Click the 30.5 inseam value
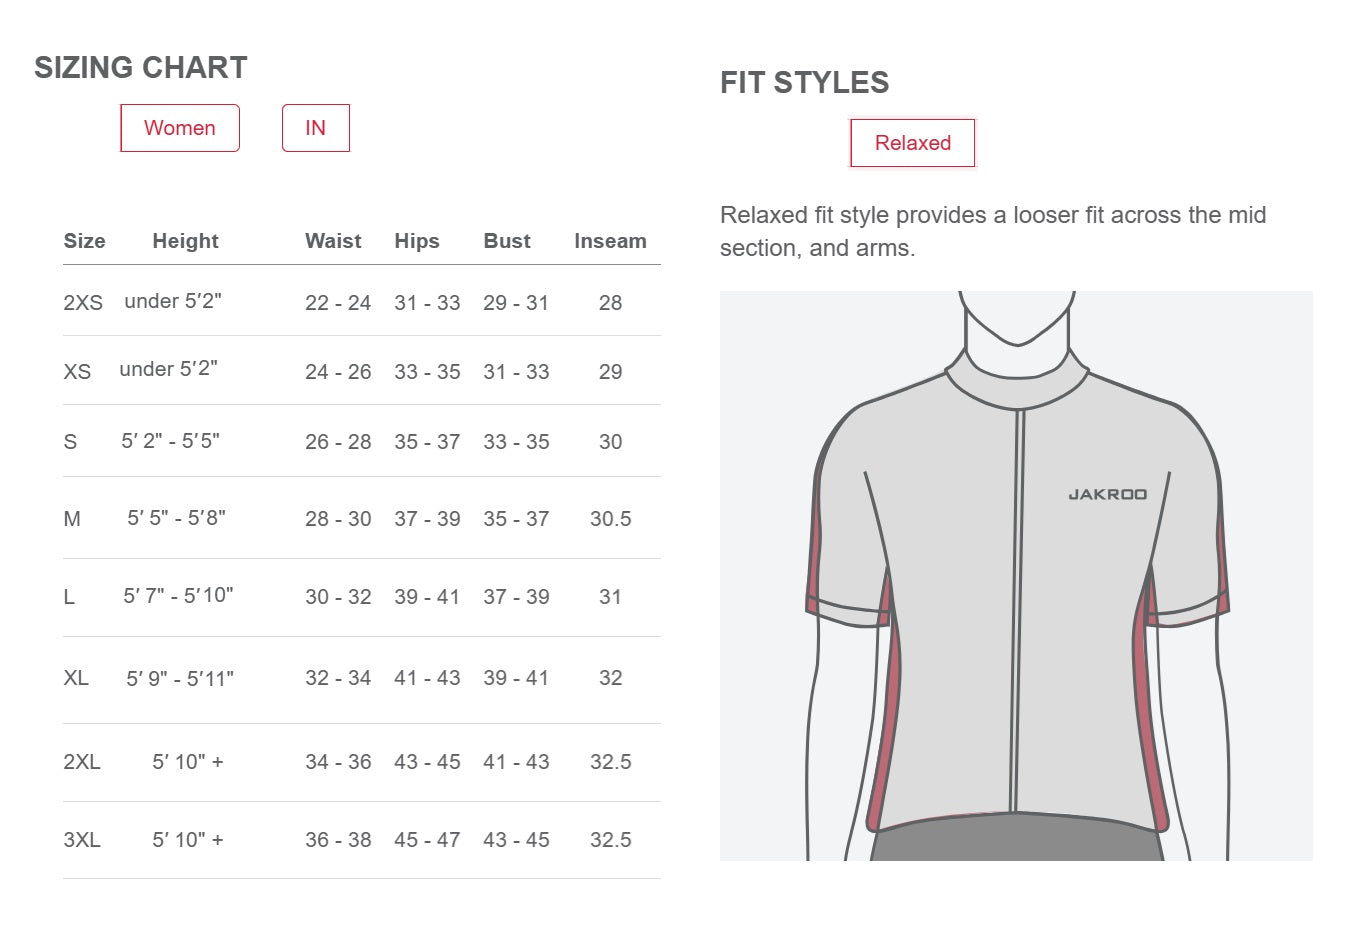 click(x=610, y=519)
